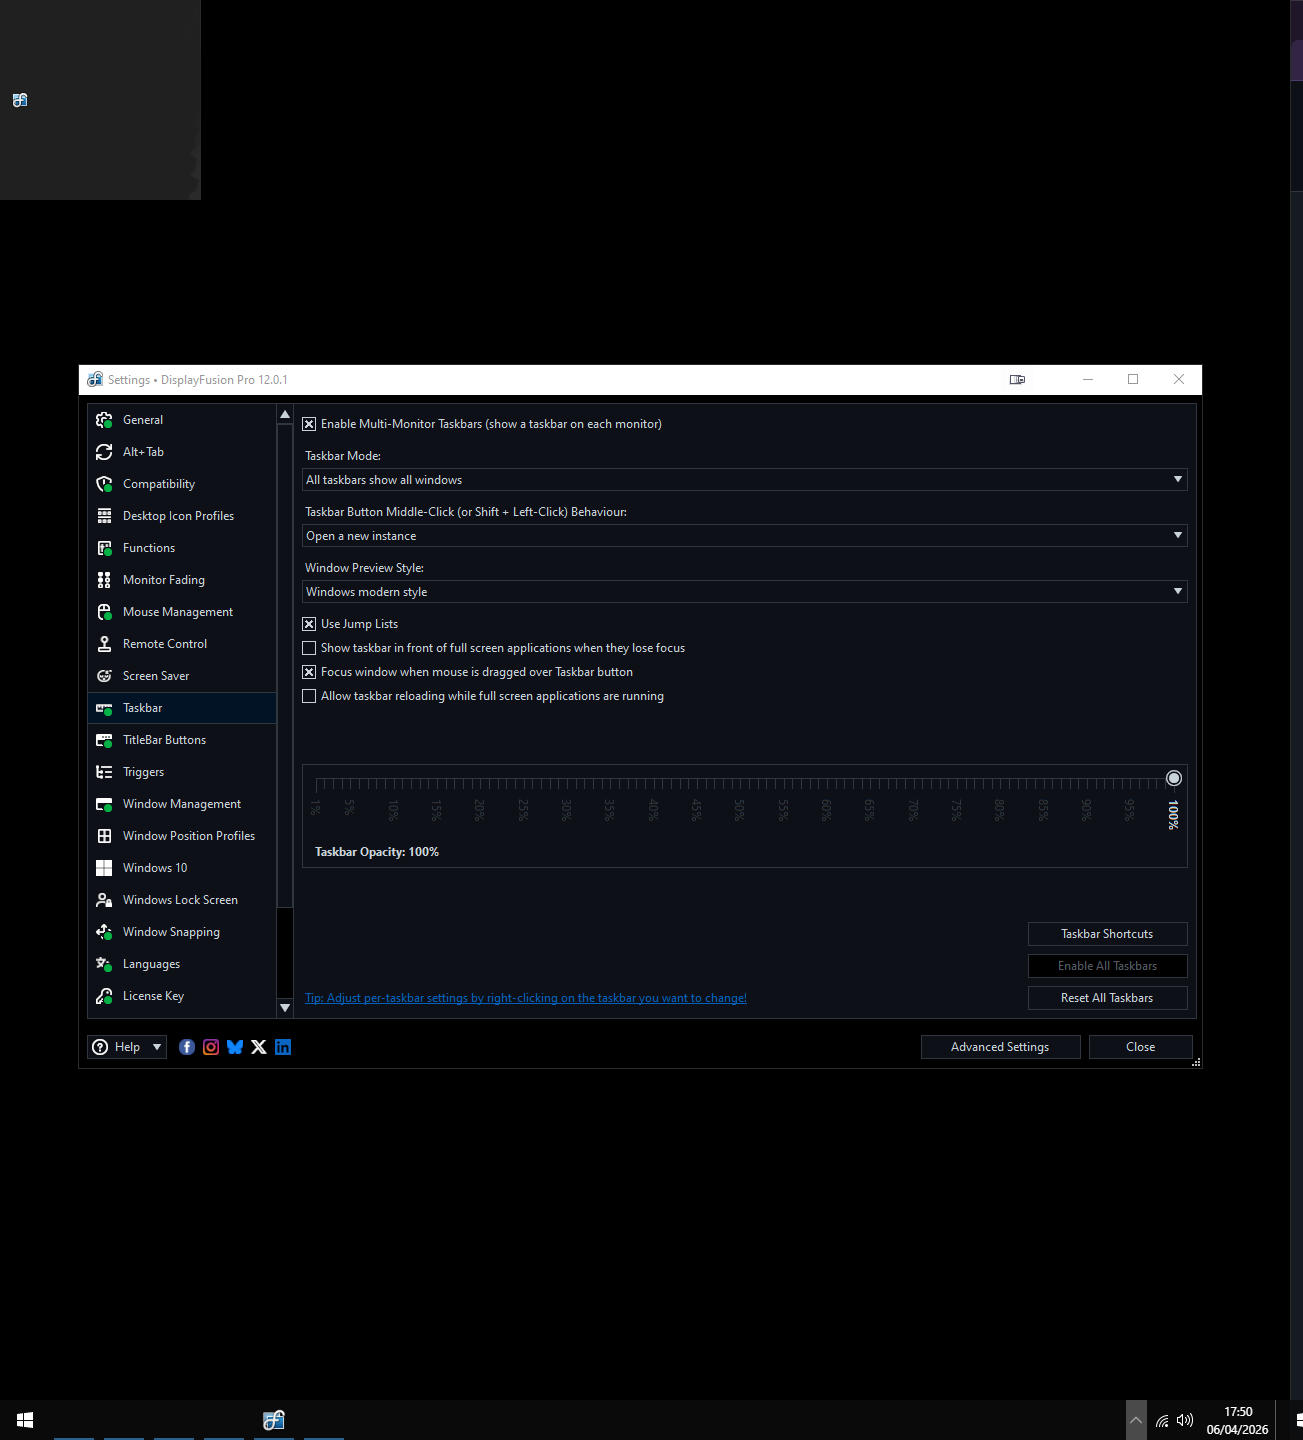Open the Window Preview Style dropdown

[x=744, y=592]
